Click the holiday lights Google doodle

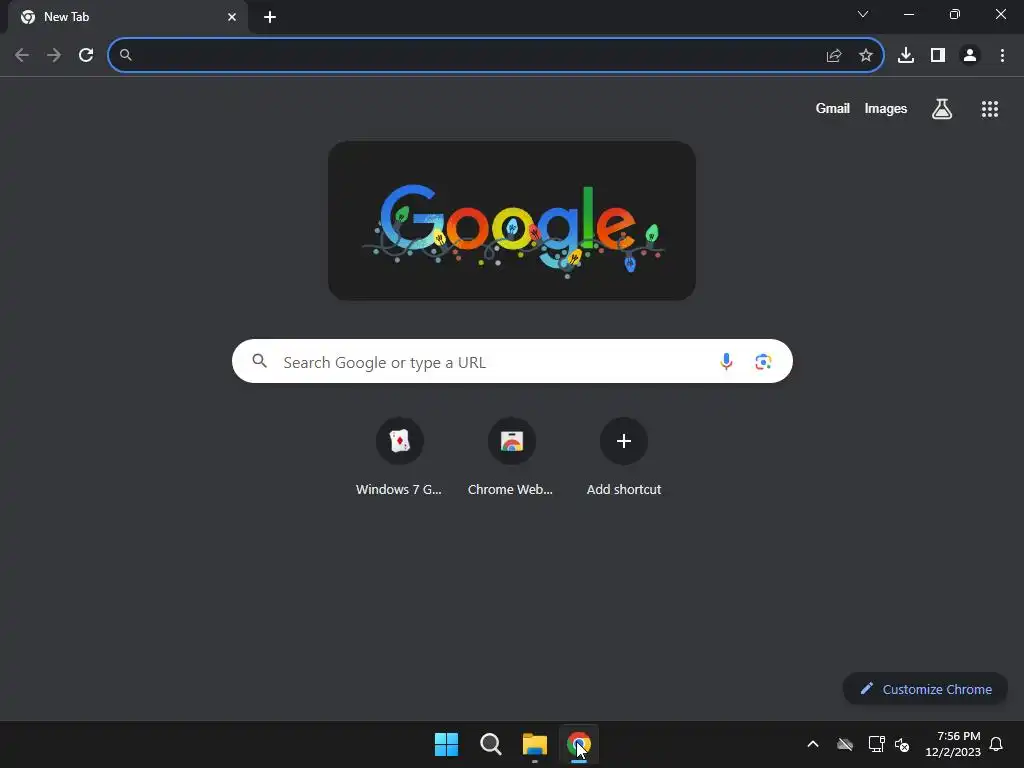[x=511, y=221]
